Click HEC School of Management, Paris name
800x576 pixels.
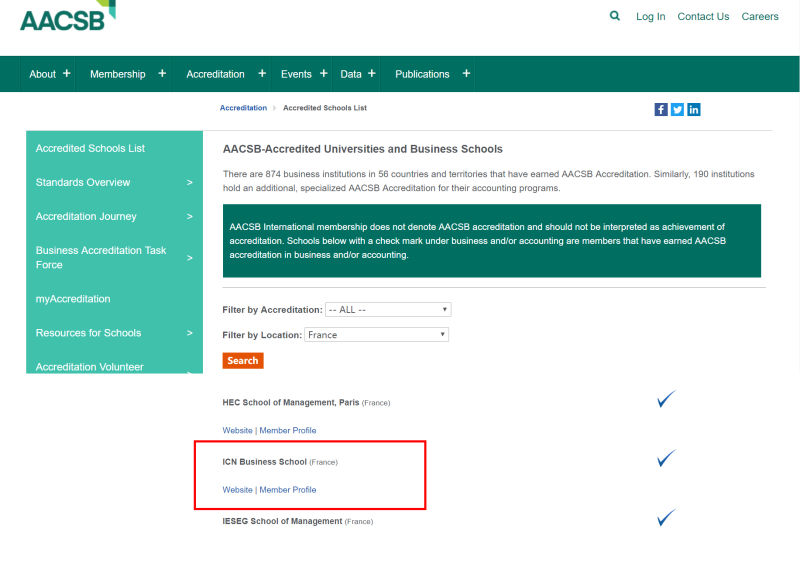click(291, 402)
